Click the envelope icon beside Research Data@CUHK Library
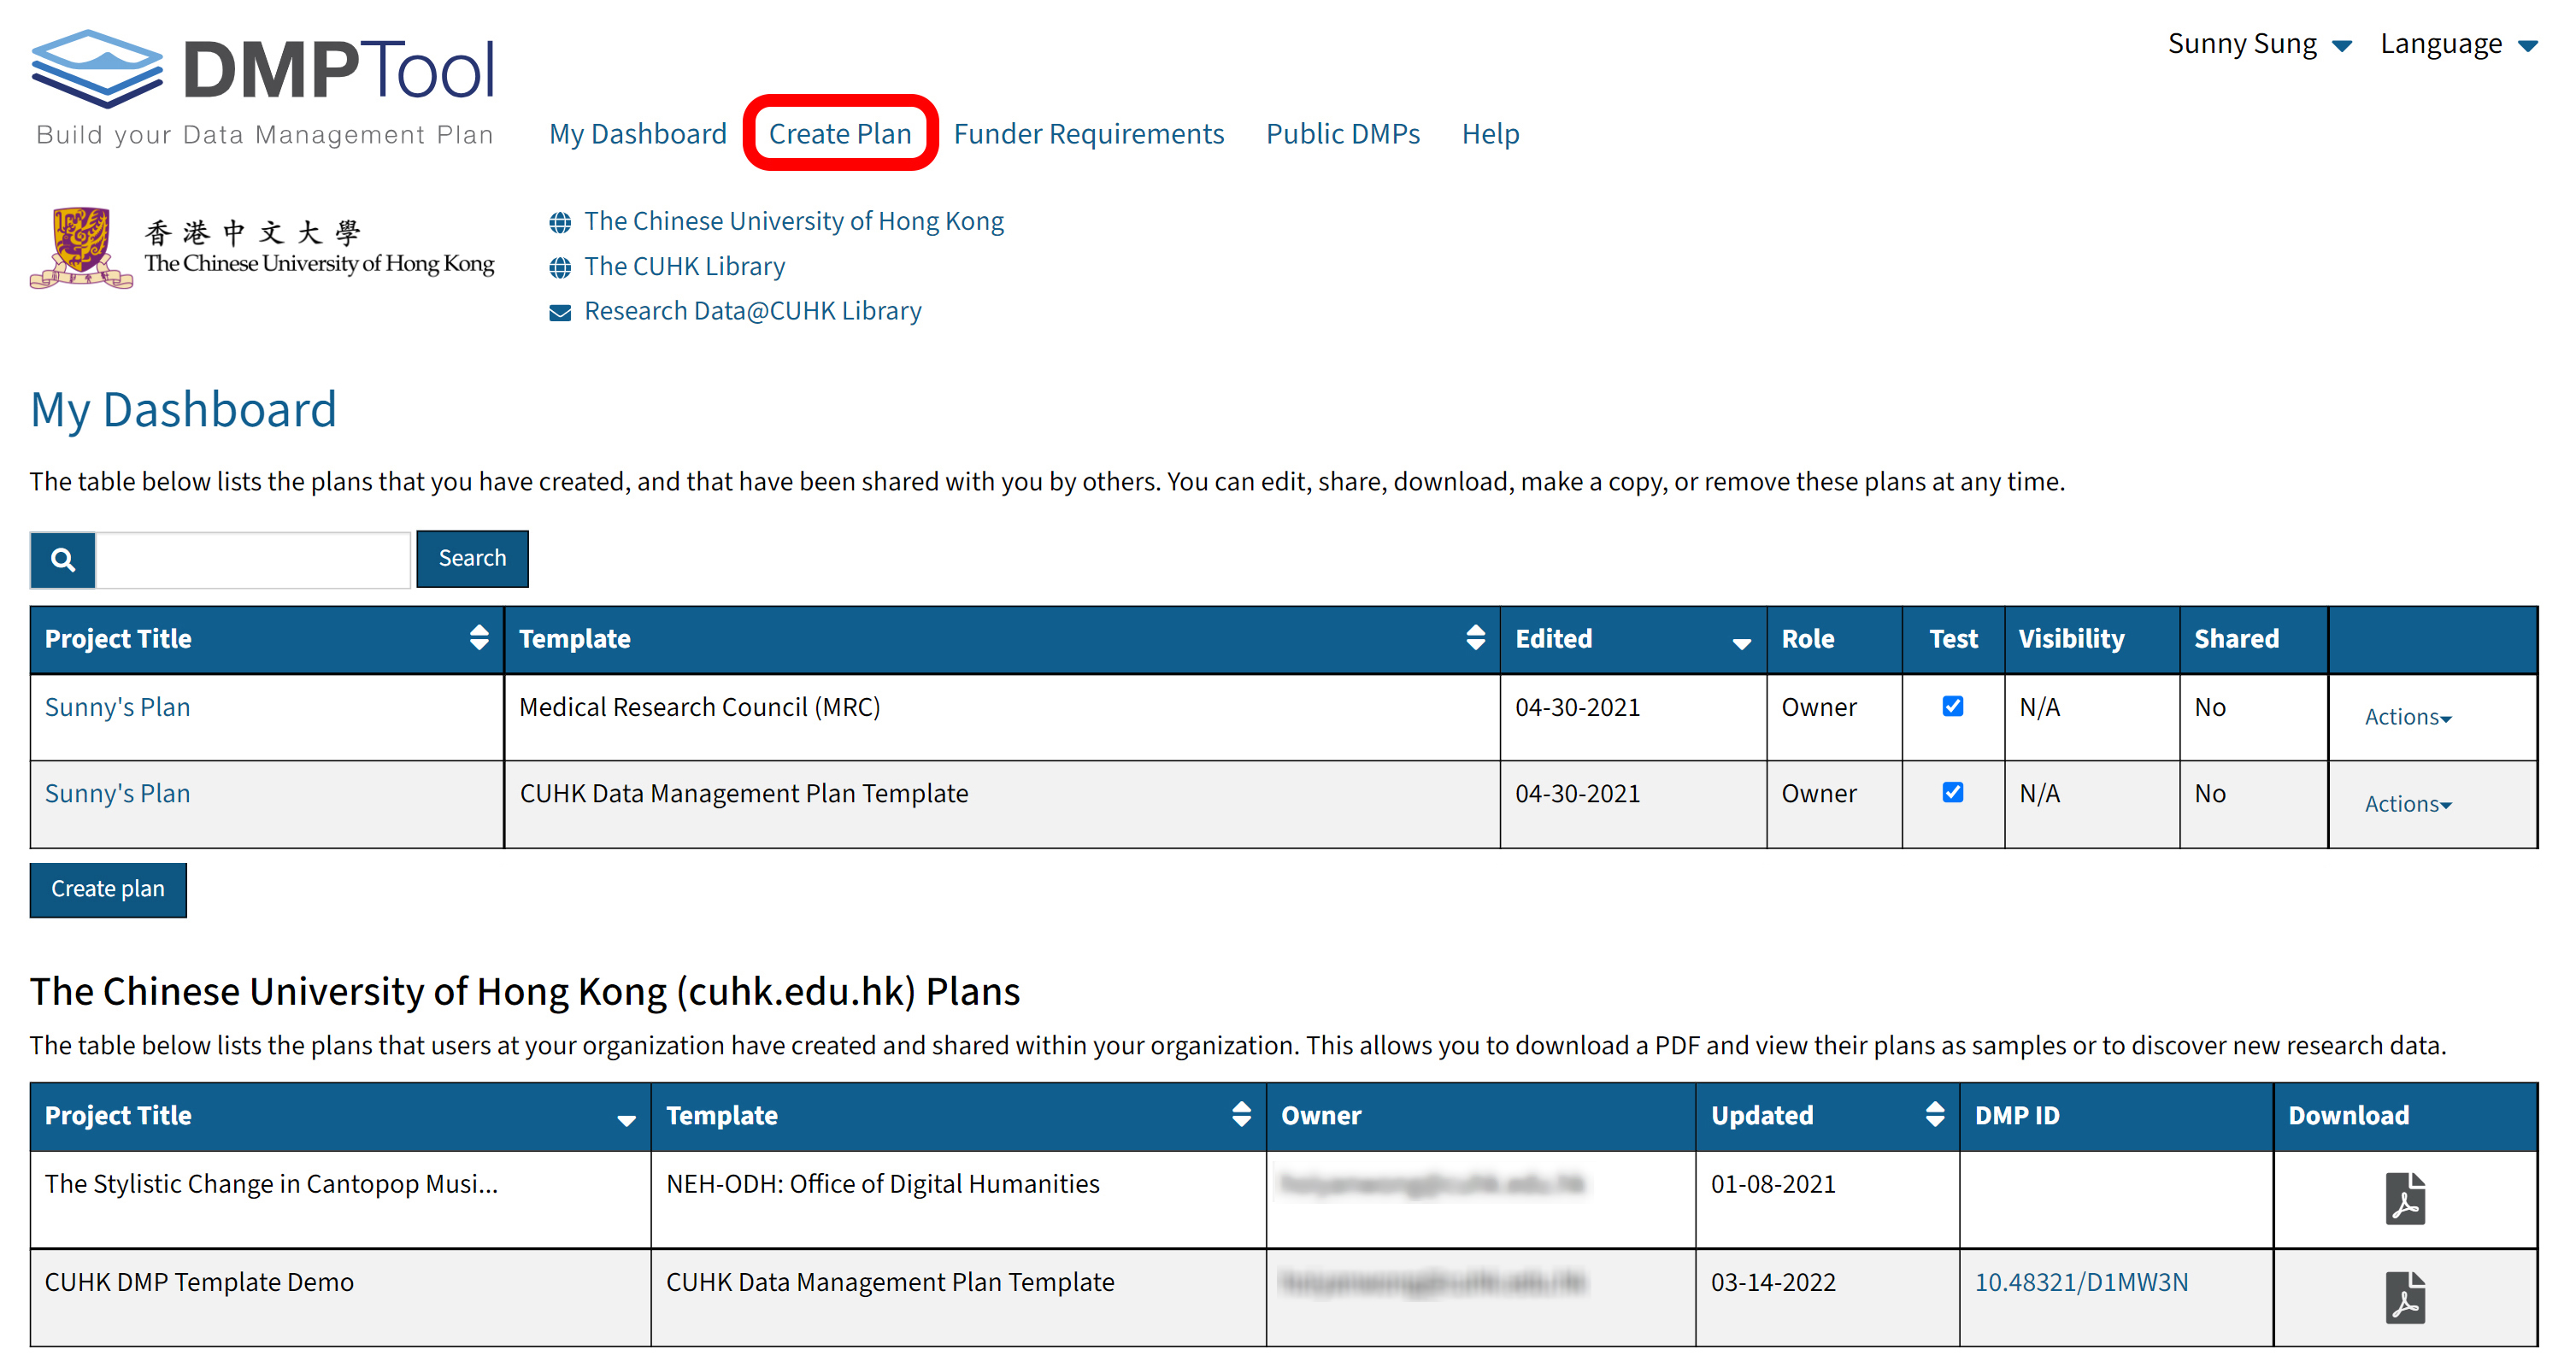 pyautogui.click(x=561, y=311)
